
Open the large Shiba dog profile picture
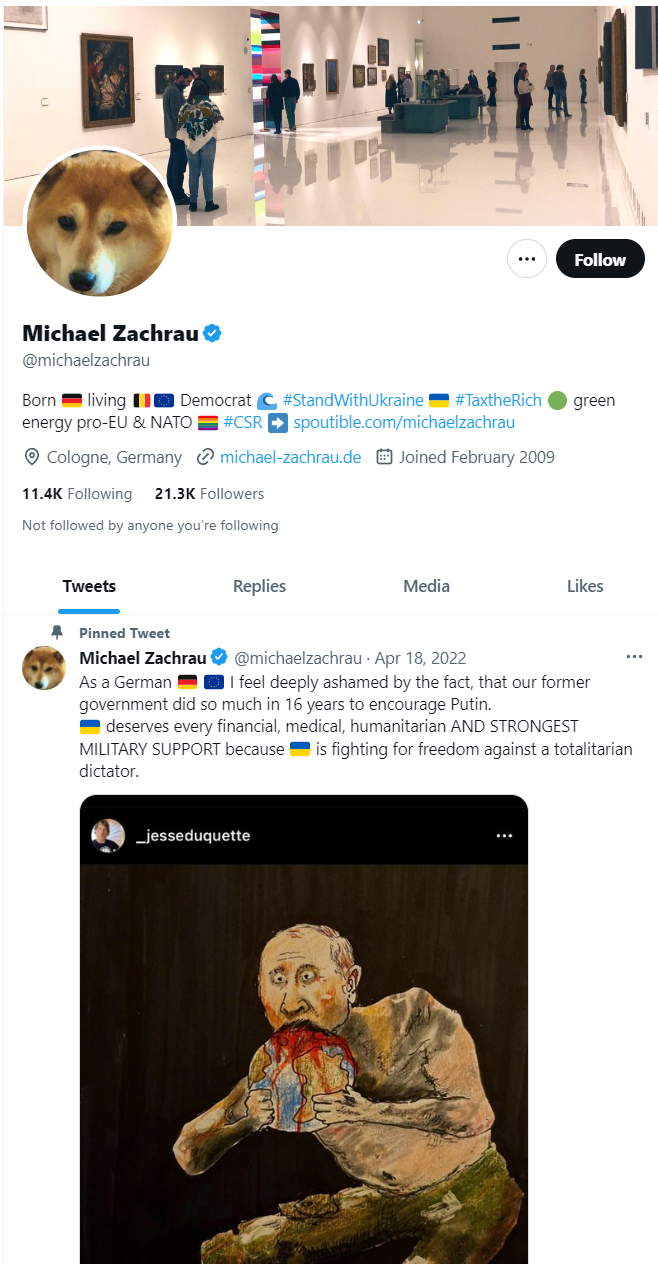point(99,224)
